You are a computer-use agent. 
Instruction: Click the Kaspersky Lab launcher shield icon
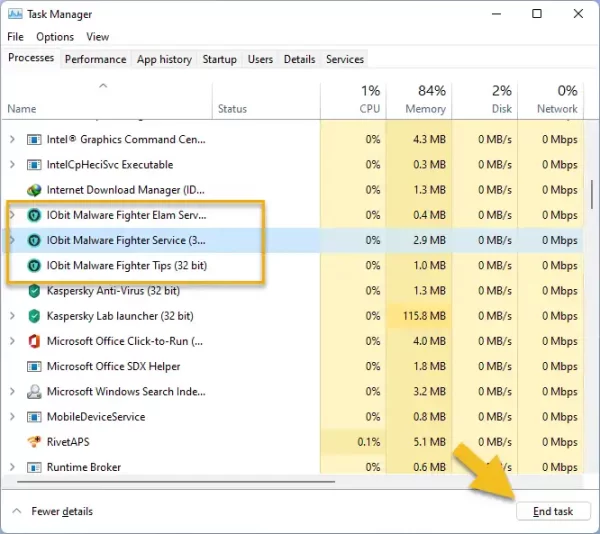[34, 316]
